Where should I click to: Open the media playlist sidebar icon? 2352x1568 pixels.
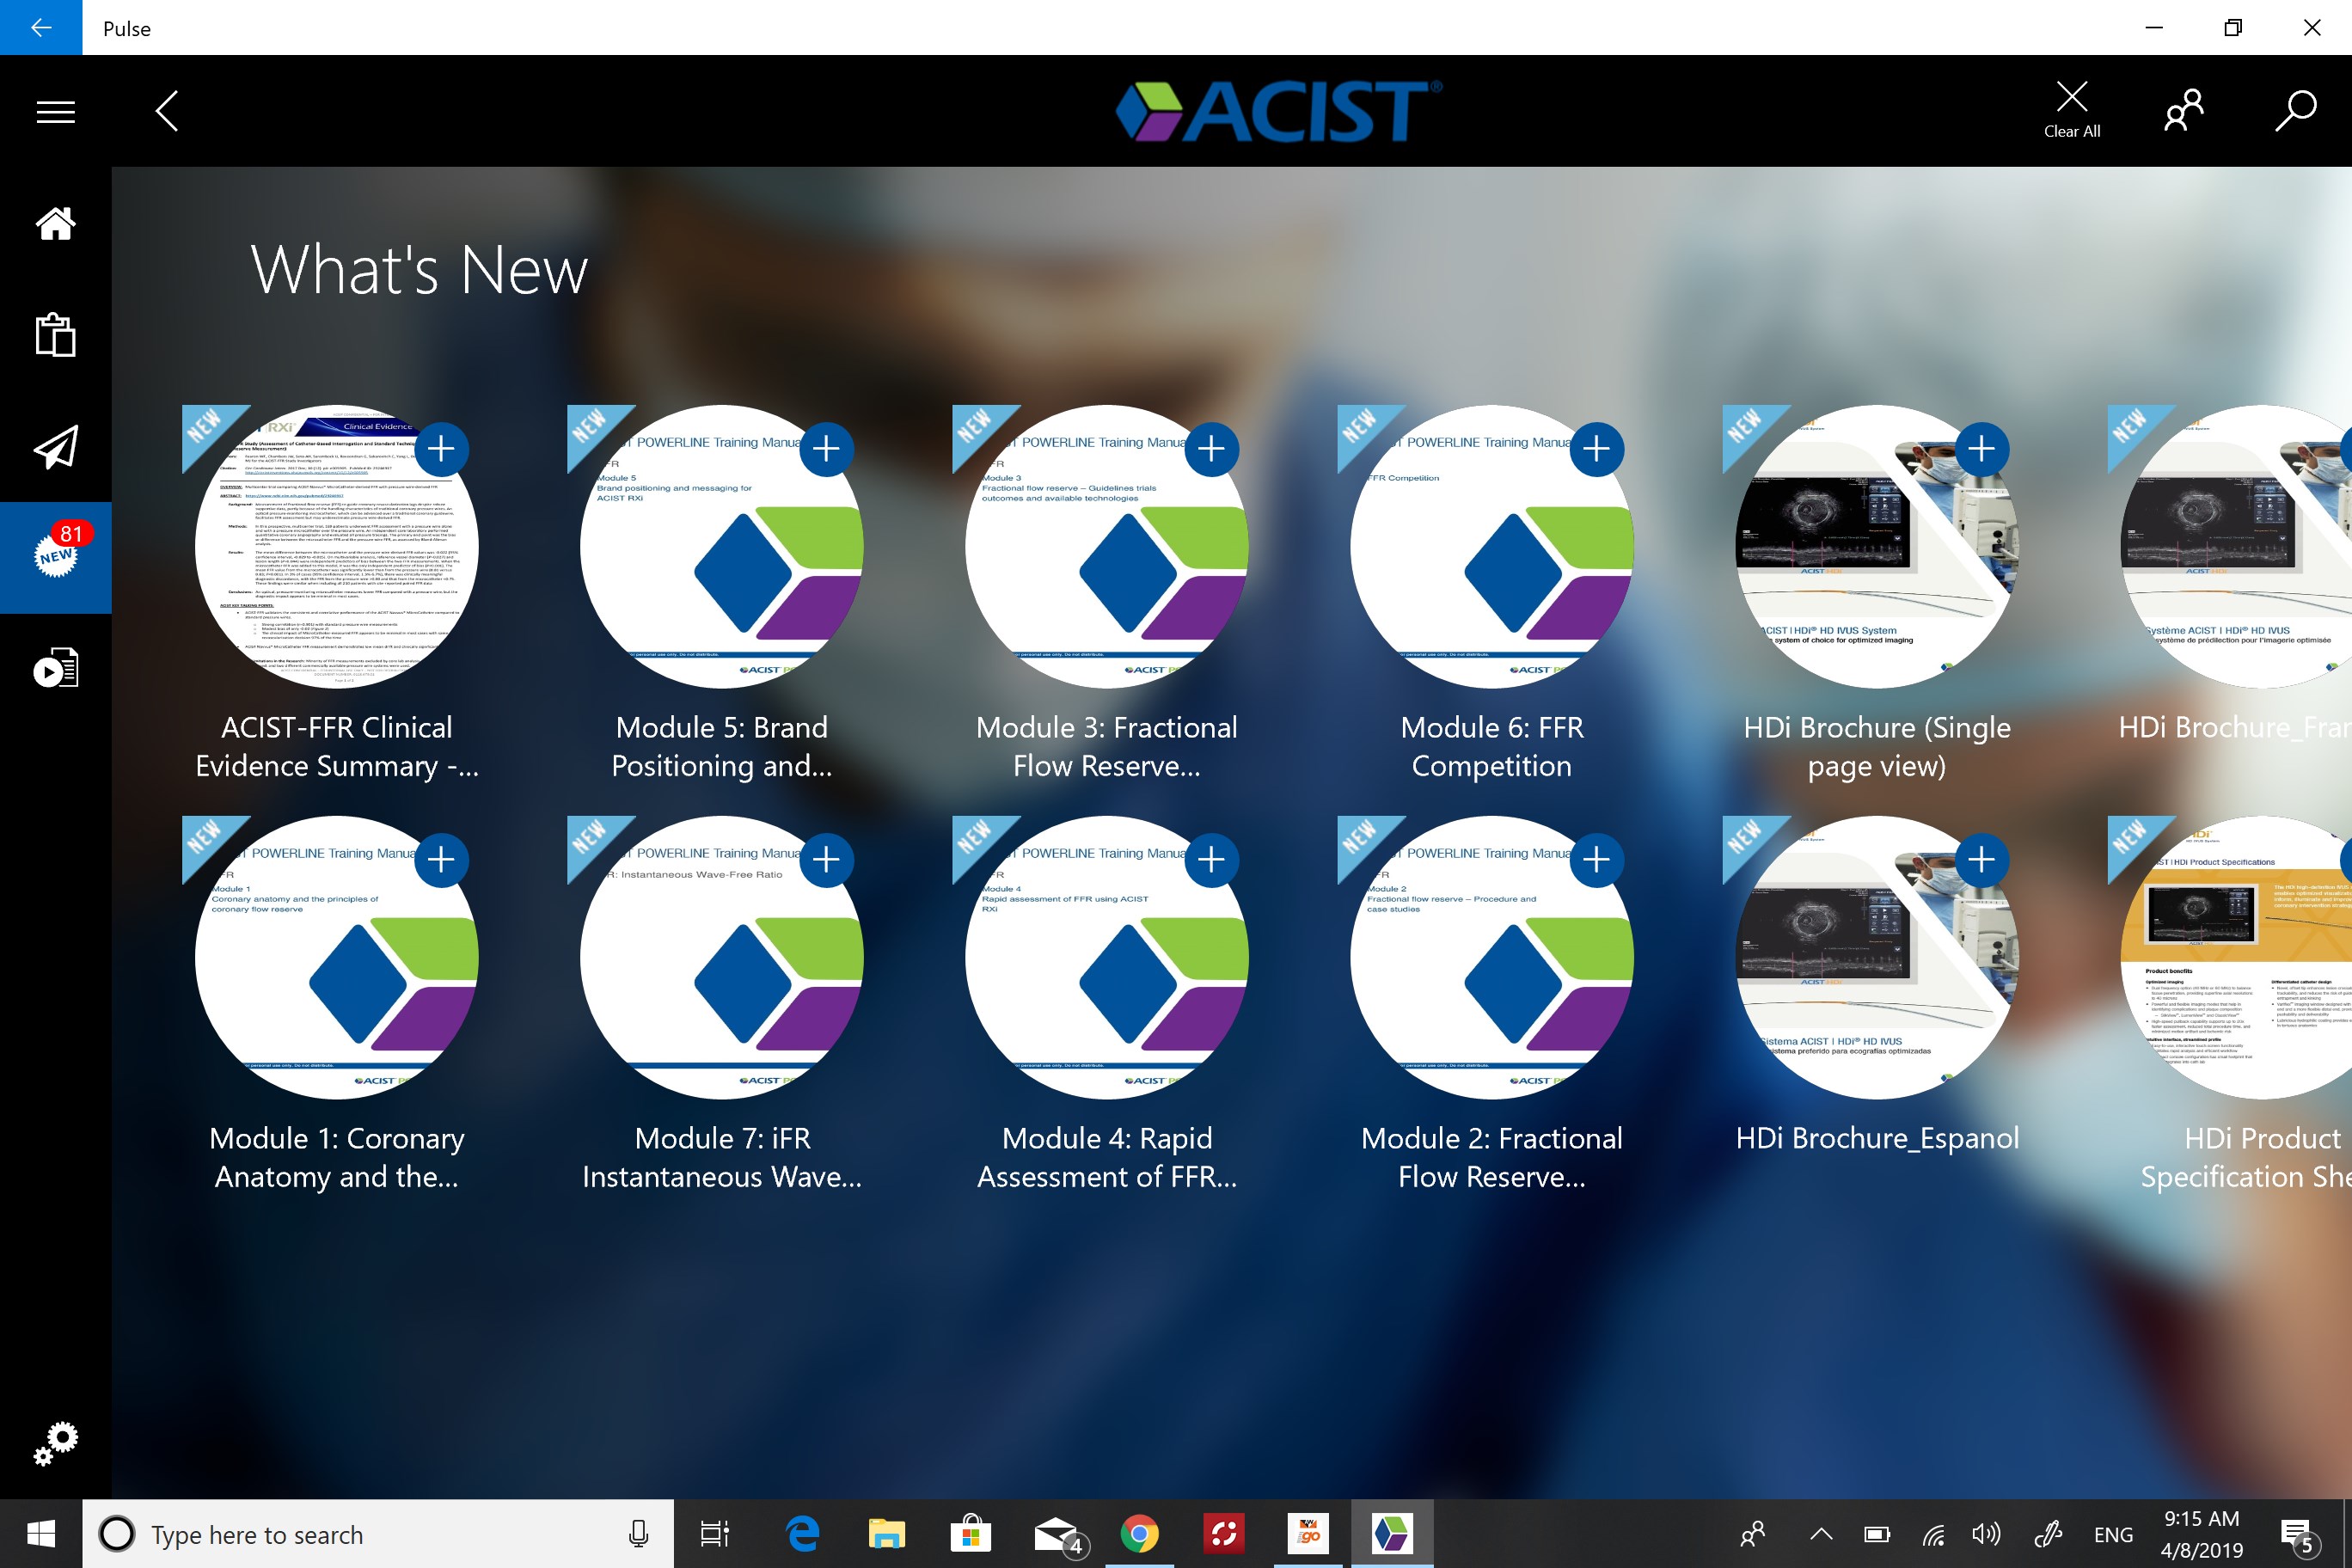[x=56, y=667]
